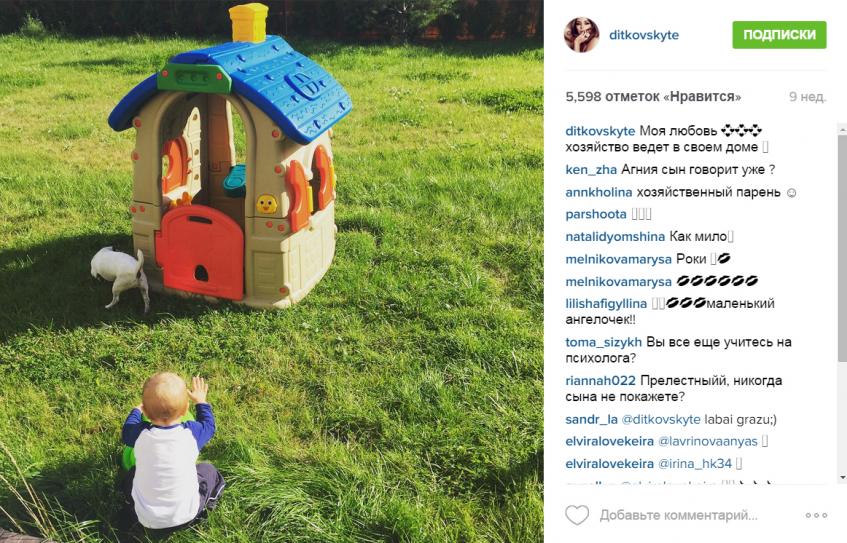Click the ditkovskyte username in header

tap(644, 35)
